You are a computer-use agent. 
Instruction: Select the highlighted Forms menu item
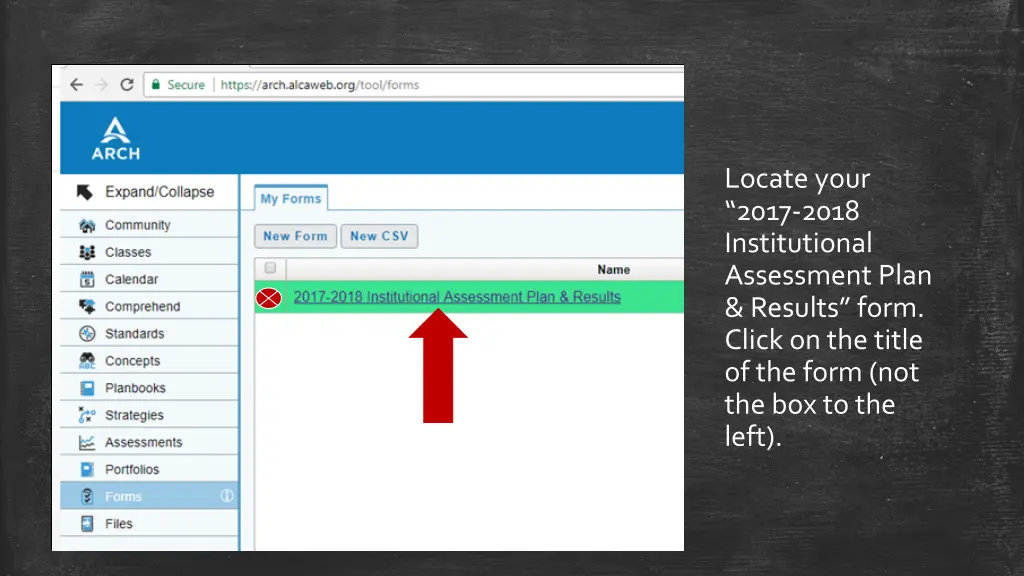coord(149,496)
